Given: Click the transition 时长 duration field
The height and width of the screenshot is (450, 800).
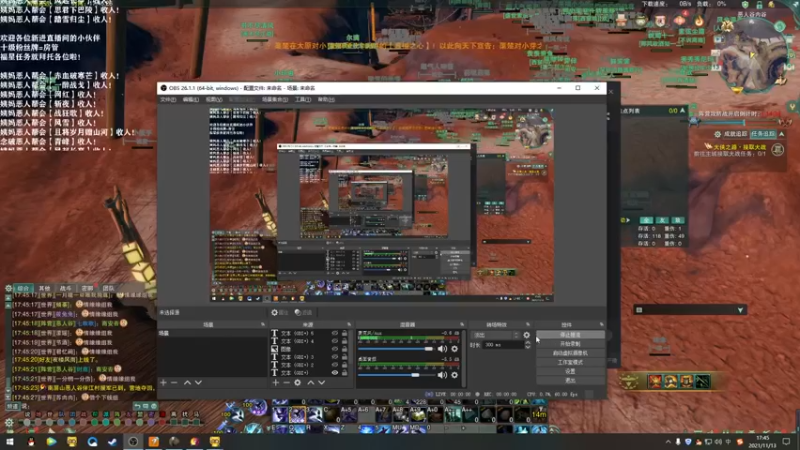Looking at the screenshot, I should [503, 345].
